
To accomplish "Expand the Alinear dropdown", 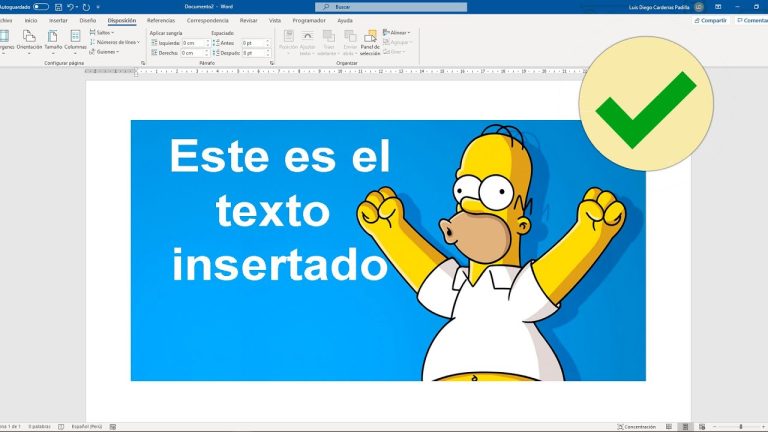I will click(x=397, y=33).
